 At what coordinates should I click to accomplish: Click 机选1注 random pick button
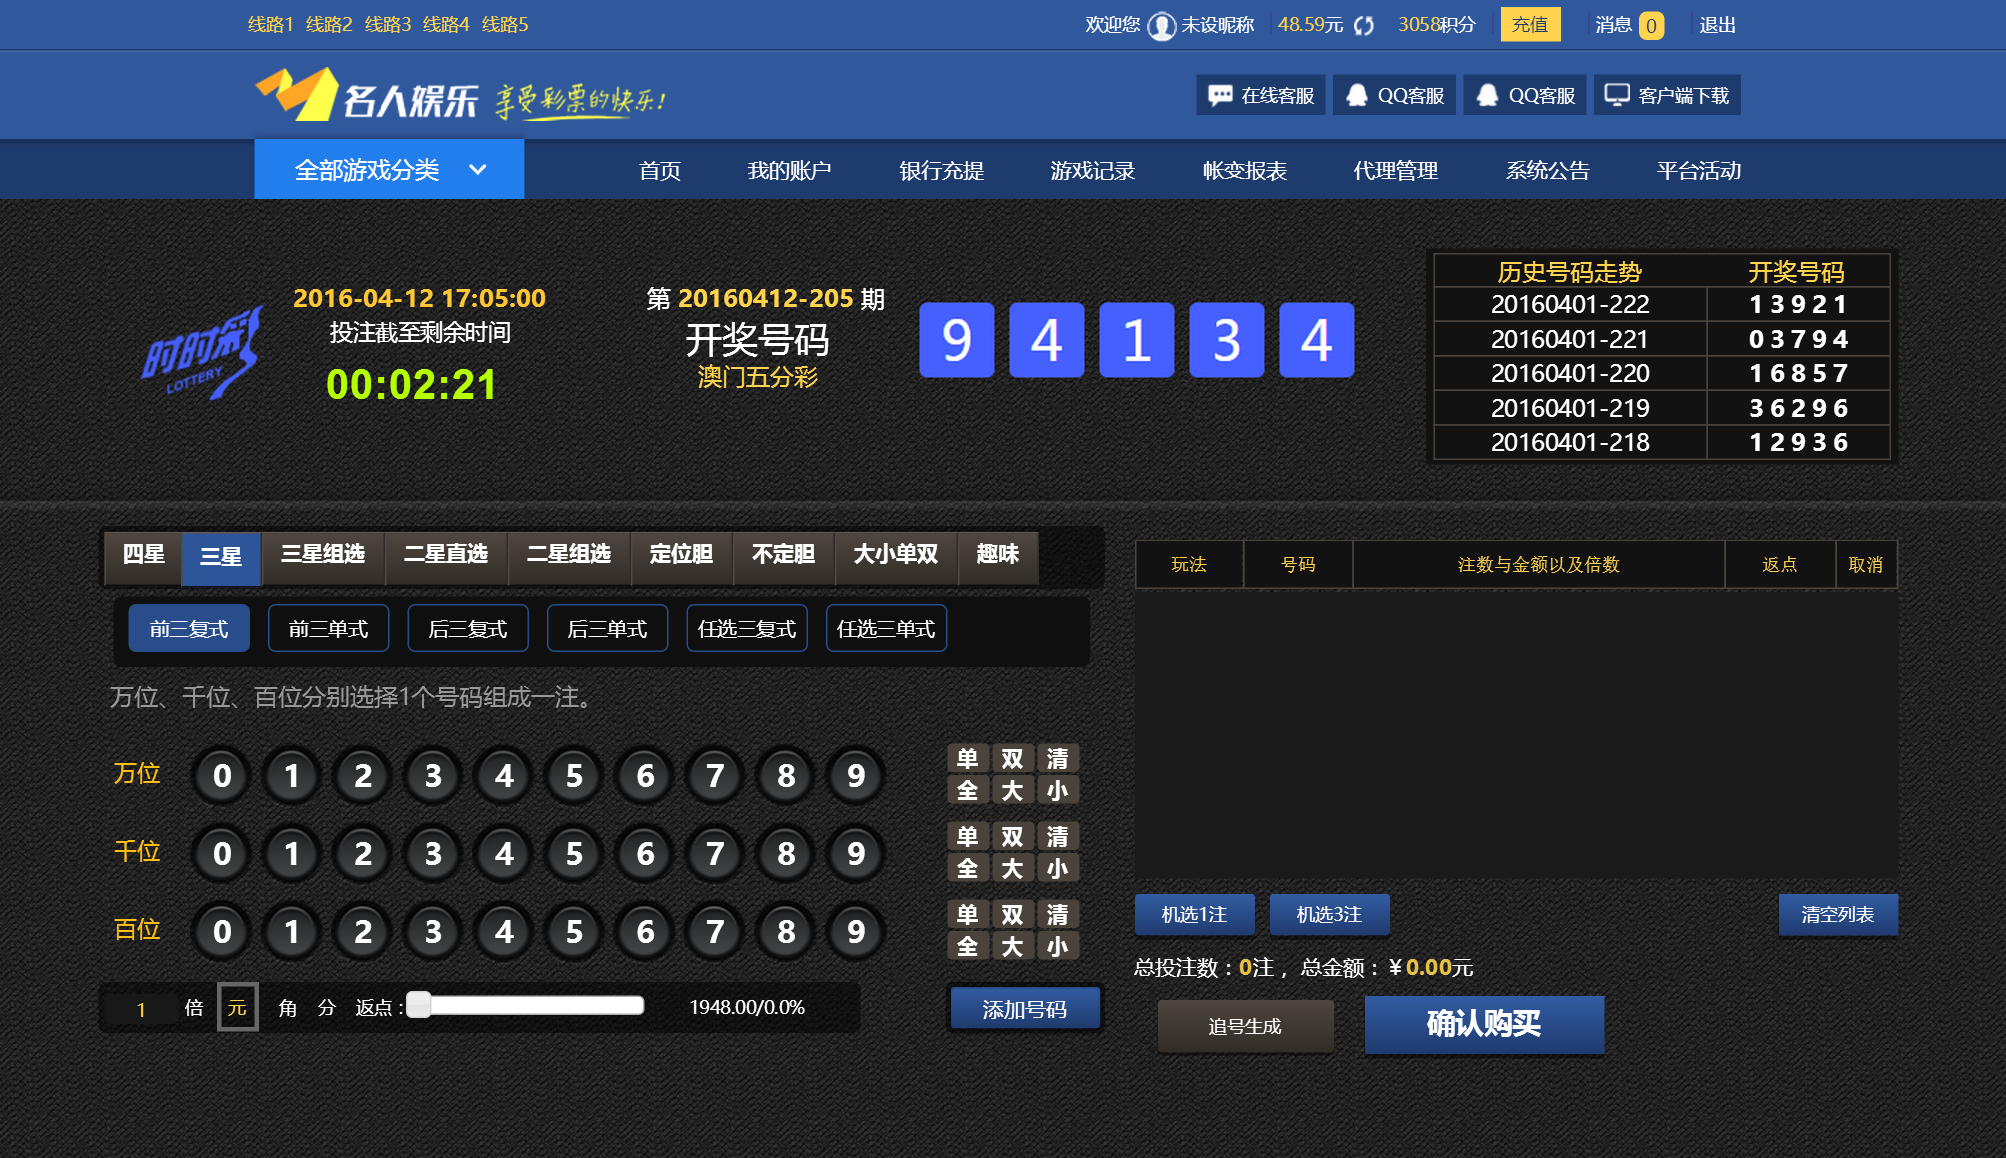(1195, 914)
